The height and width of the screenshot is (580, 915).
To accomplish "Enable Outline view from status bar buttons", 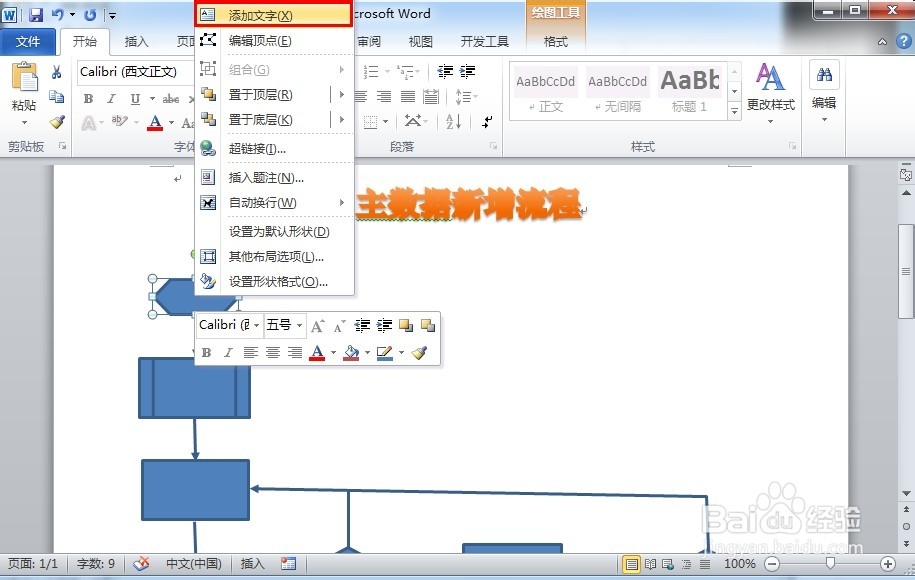I will 687,563.
